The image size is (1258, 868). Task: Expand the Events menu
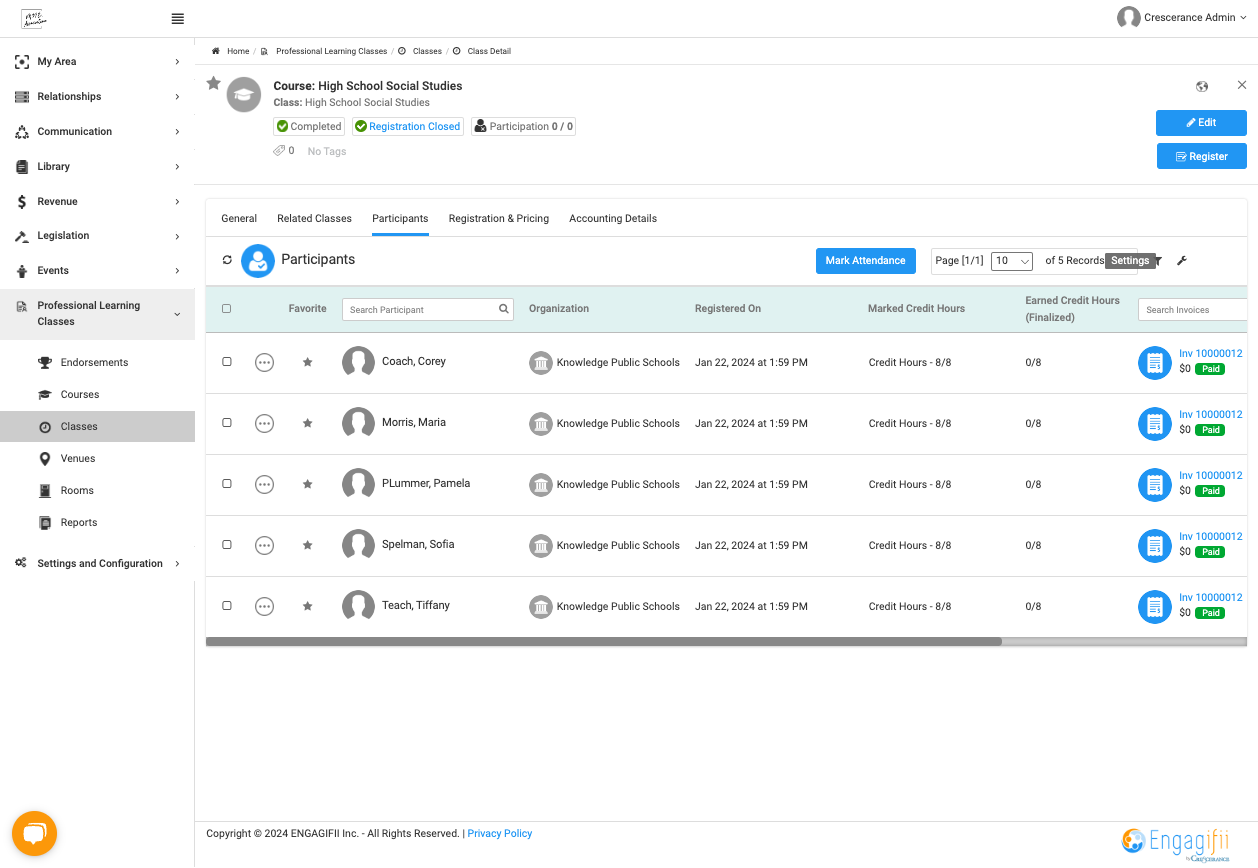97,271
